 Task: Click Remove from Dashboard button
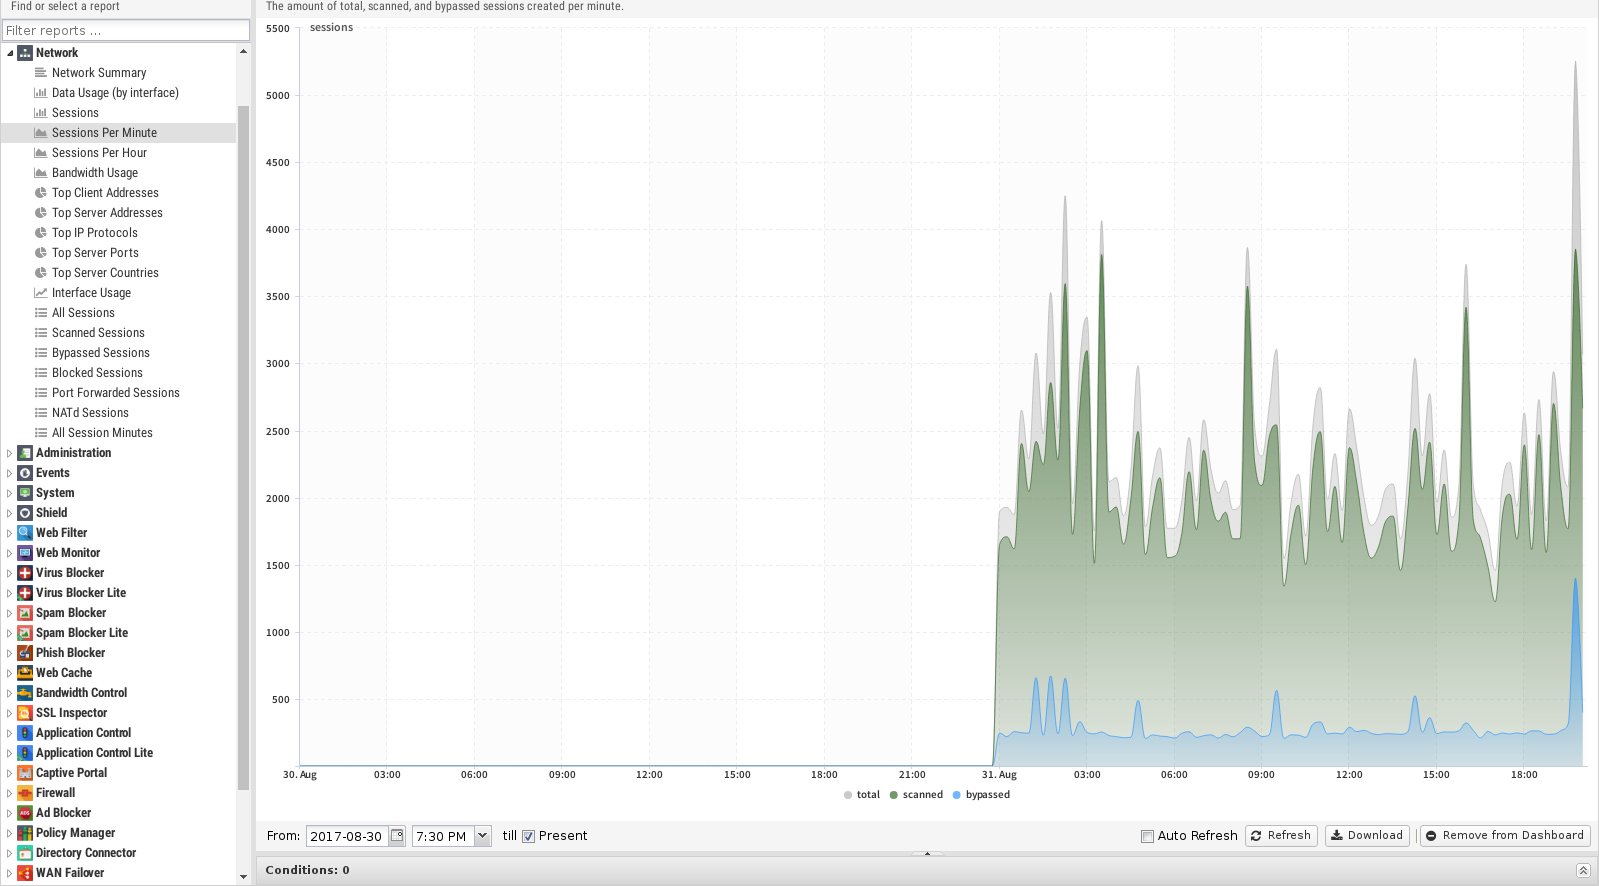point(1504,836)
